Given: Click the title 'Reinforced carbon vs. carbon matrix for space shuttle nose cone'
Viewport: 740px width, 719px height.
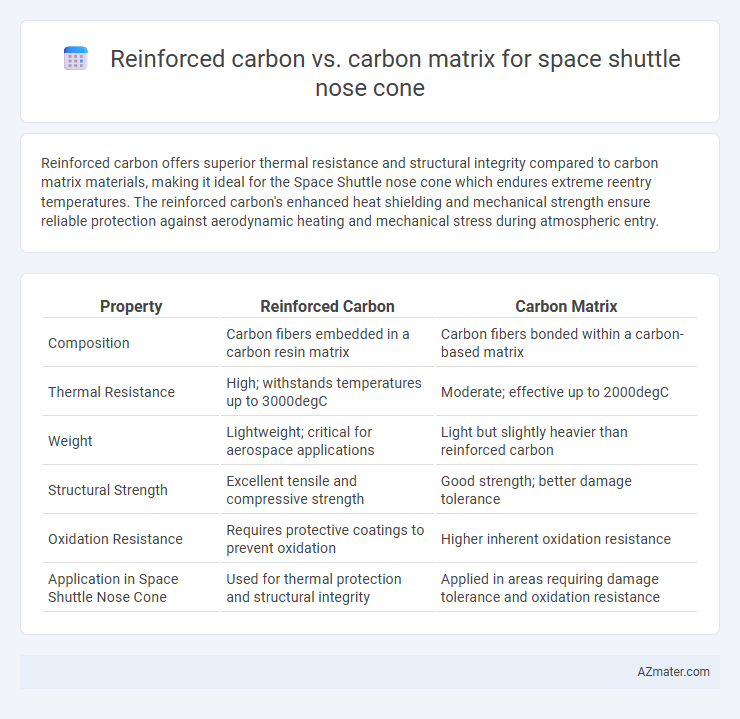Looking at the screenshot, I should click(395, 73).
